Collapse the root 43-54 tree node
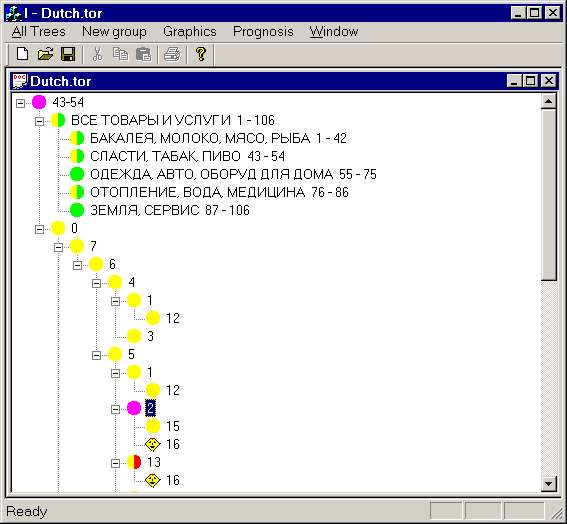Viewport: 567px width, 524px height. coord(20,103)
